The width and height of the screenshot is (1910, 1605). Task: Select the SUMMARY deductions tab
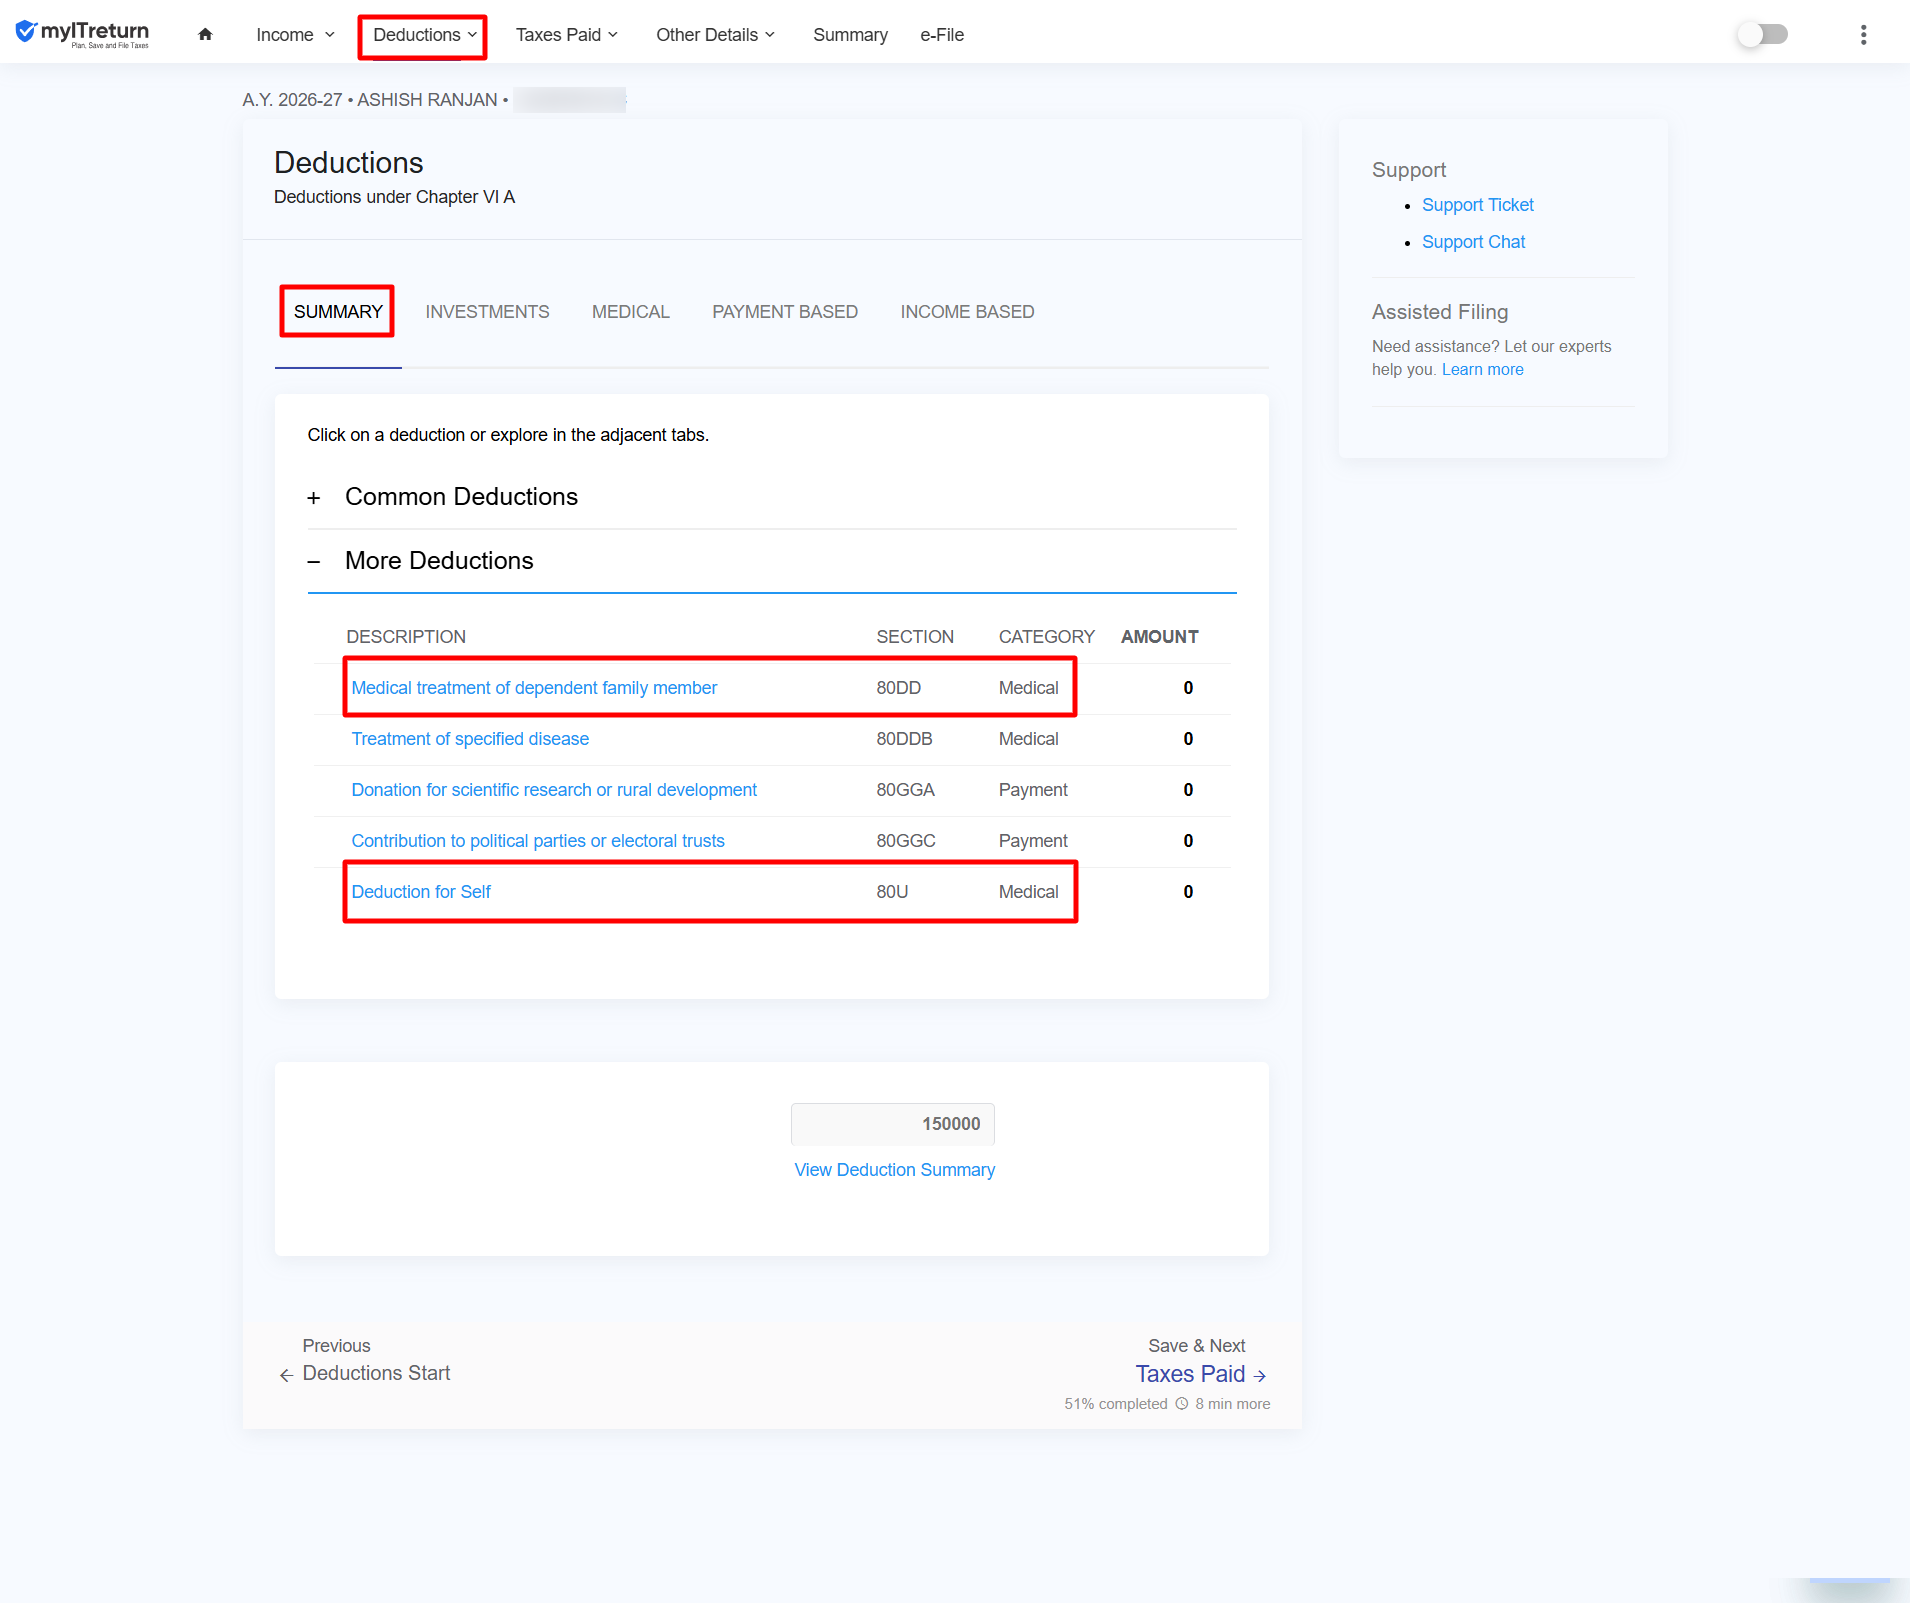click(338, 312)
